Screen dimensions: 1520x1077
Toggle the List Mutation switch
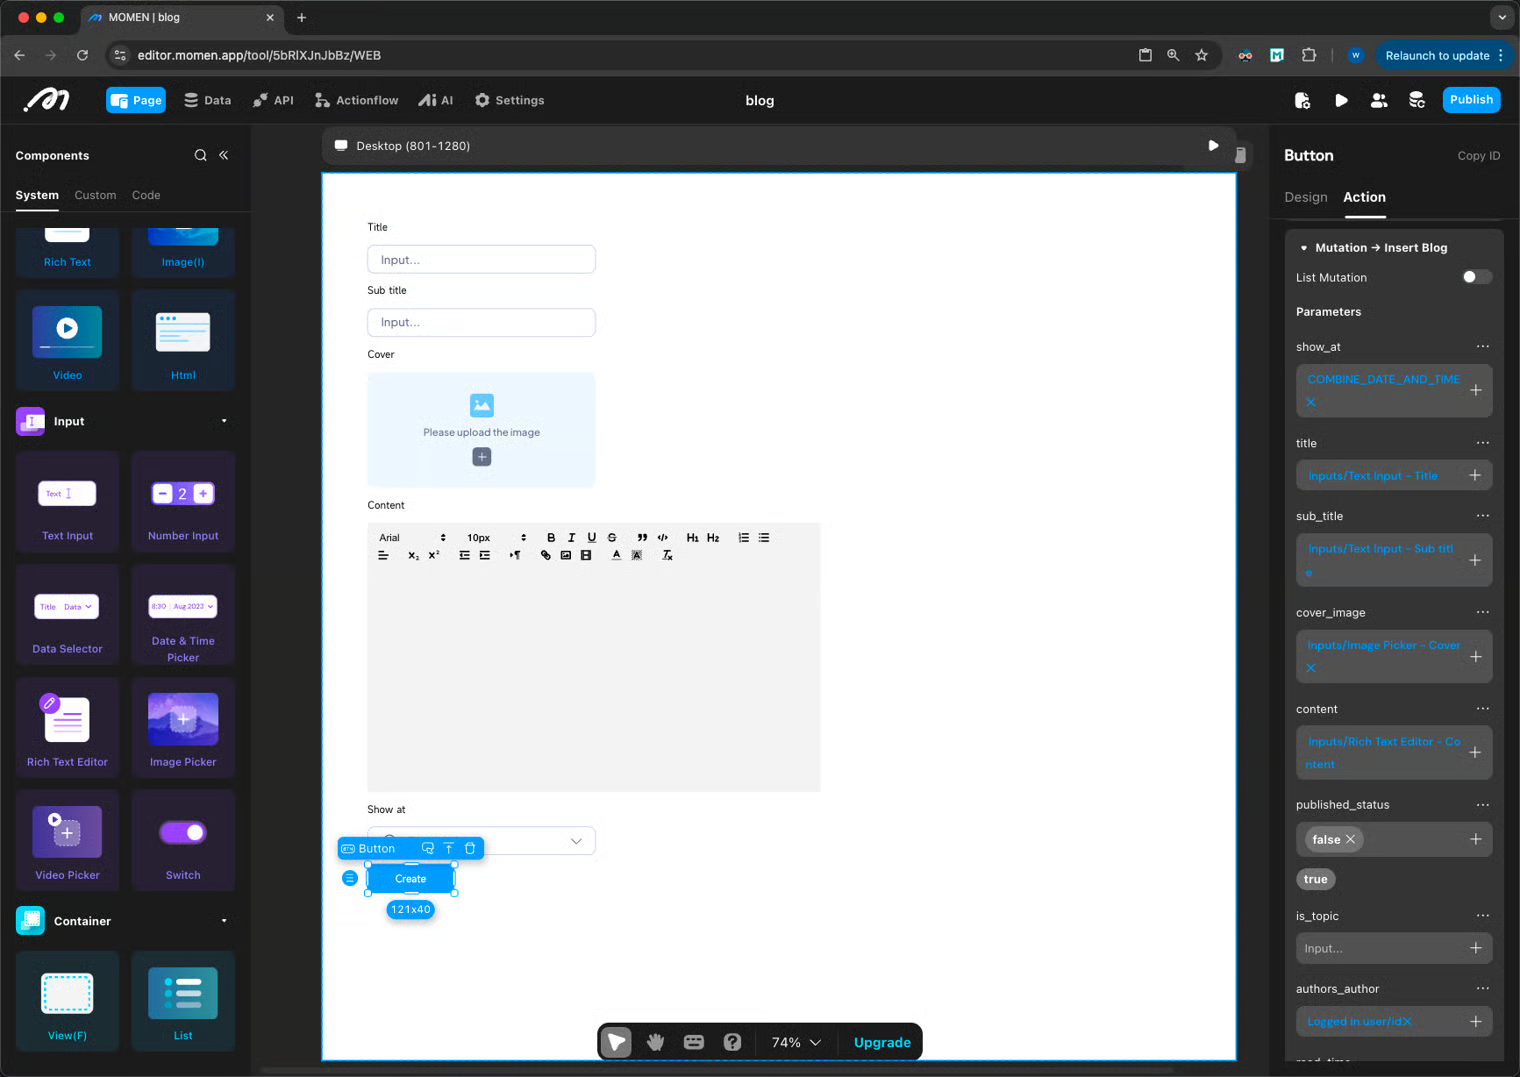click(x=1475, y=277)
